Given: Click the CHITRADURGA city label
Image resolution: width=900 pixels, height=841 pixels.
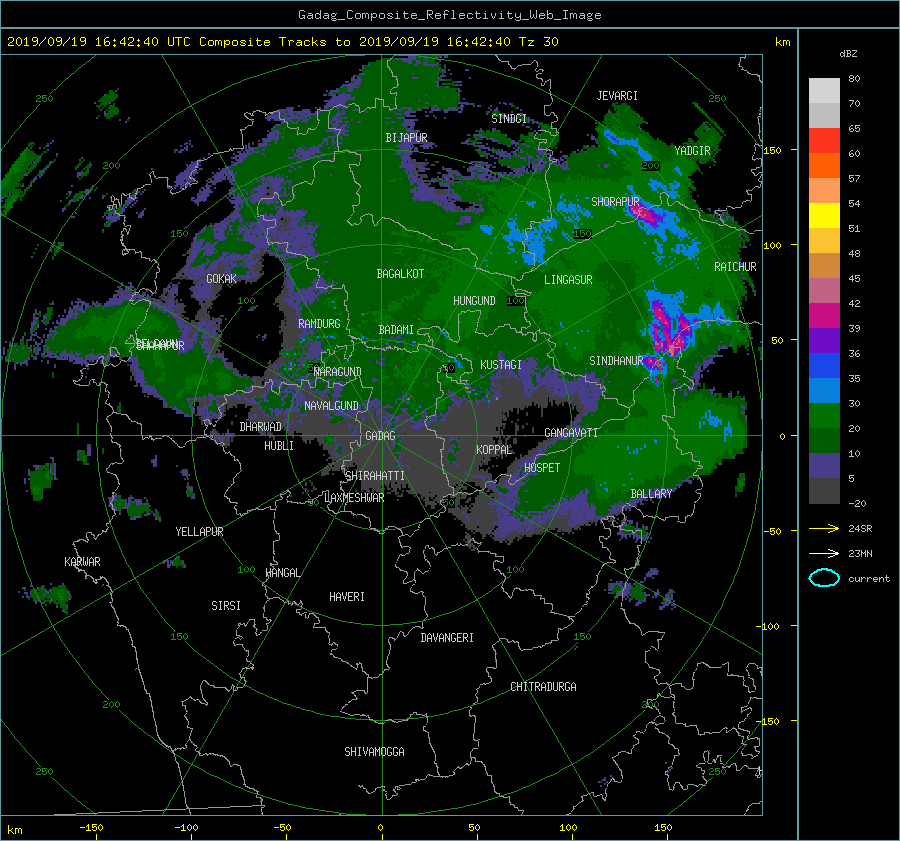Looking at the screenshot, I should [544, 687].
